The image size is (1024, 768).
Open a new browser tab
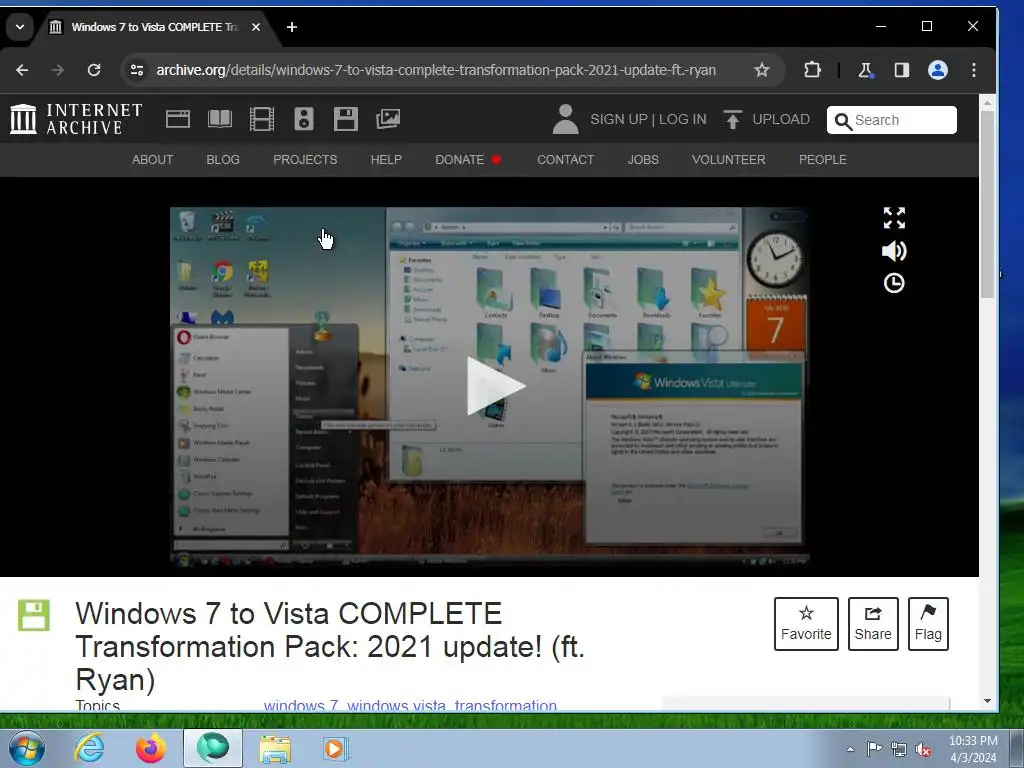[x=292, y=27]
